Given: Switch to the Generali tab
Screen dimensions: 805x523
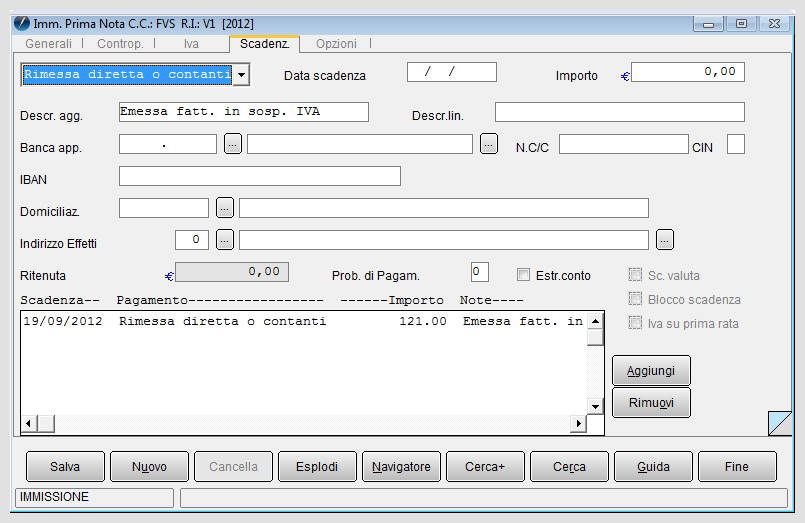Looking at the screenshot, I should click(48, 44).
